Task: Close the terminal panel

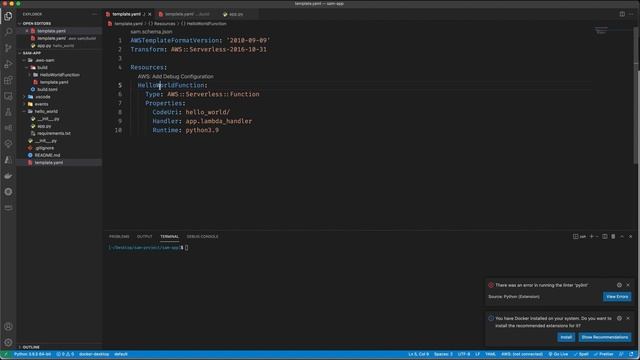Action: tap(631, 236)
